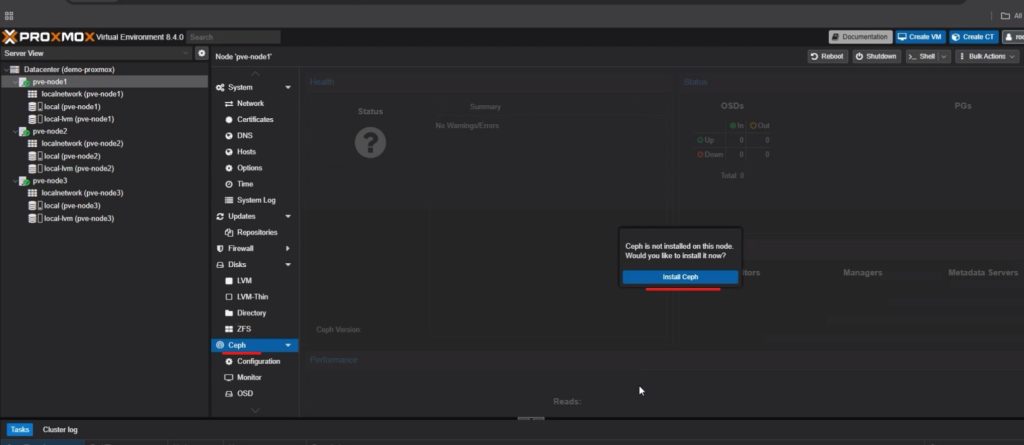The image size is (1024, 445).
Task: Click the Proxmox logo
Action: [x=49, y=37]
